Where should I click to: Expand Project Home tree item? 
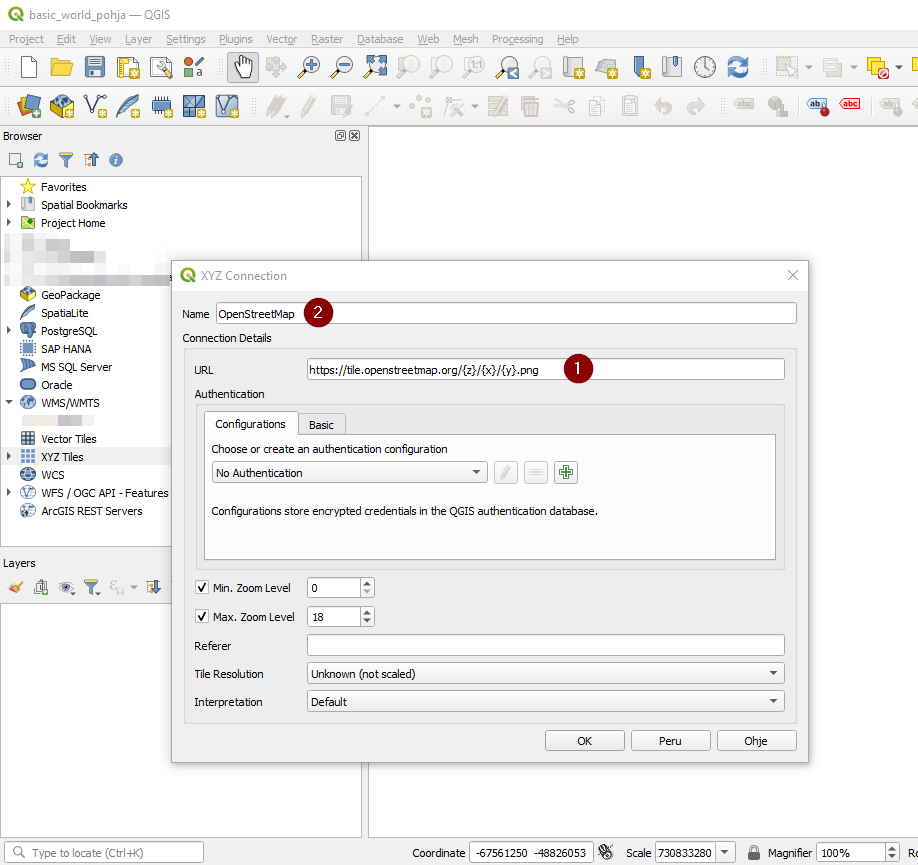coord(9,223)
